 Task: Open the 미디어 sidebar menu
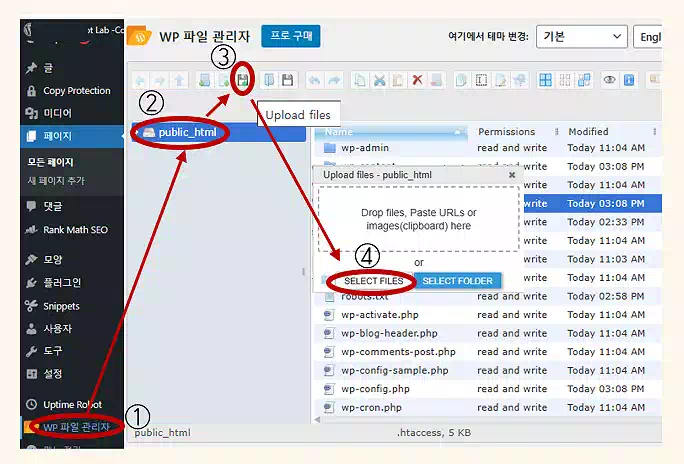pos(72,113)
